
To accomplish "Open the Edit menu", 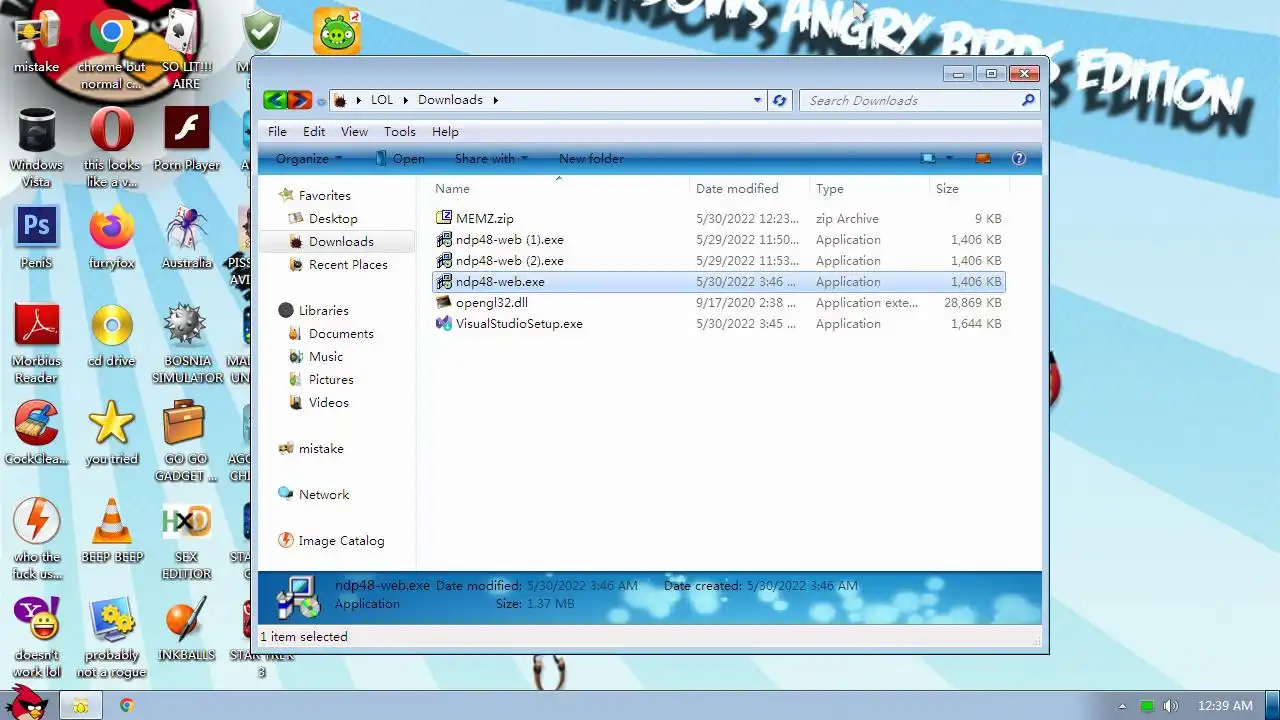I will click(314, 131).
